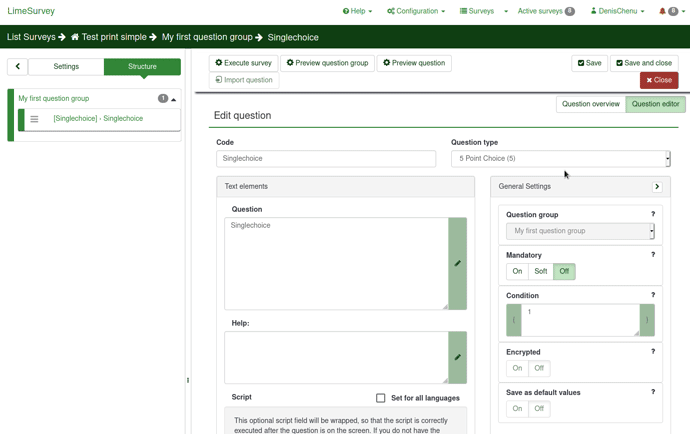This screenshot has width=690, height=434.
Task: Open the Configuration menu
Action: pyautogui.click(x=415, y=11)
